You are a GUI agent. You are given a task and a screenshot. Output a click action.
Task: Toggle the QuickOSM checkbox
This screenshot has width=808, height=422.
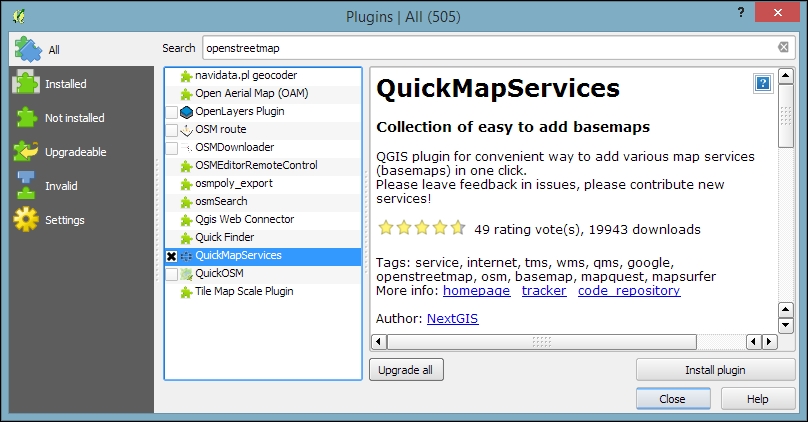point(172,274)
